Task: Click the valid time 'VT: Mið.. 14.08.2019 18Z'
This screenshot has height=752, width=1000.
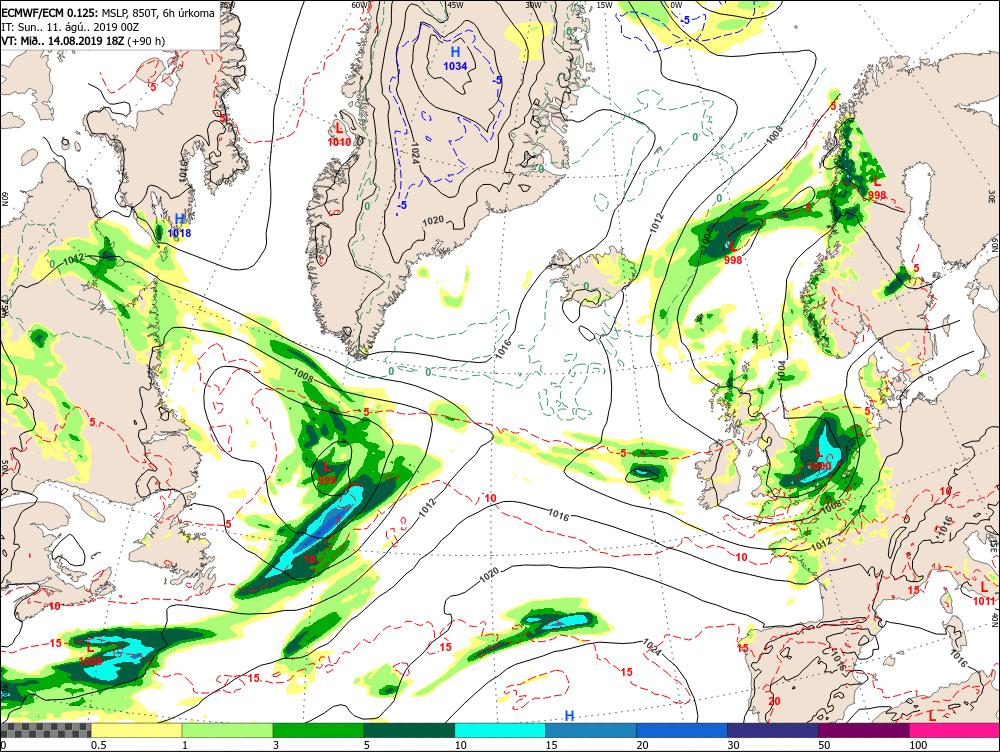Action: 63,41
